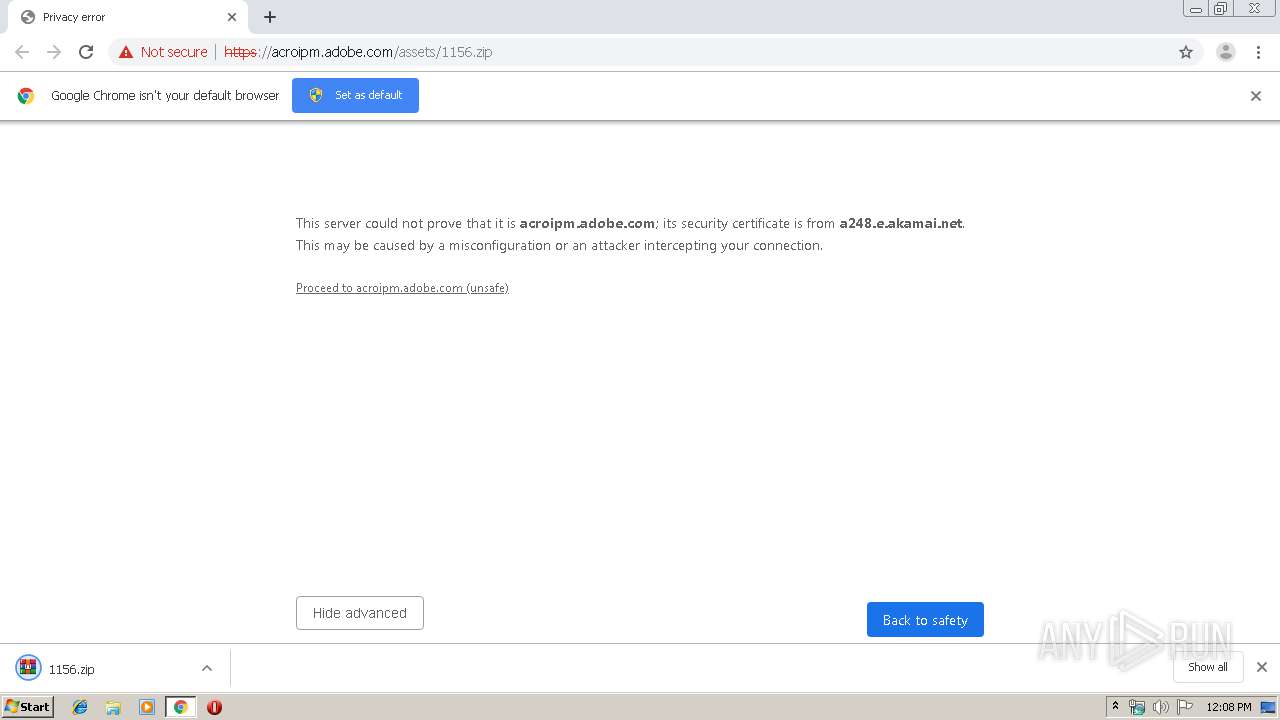Reload the current page
This screenshot has height=720, width=1280.
point(86,52)
